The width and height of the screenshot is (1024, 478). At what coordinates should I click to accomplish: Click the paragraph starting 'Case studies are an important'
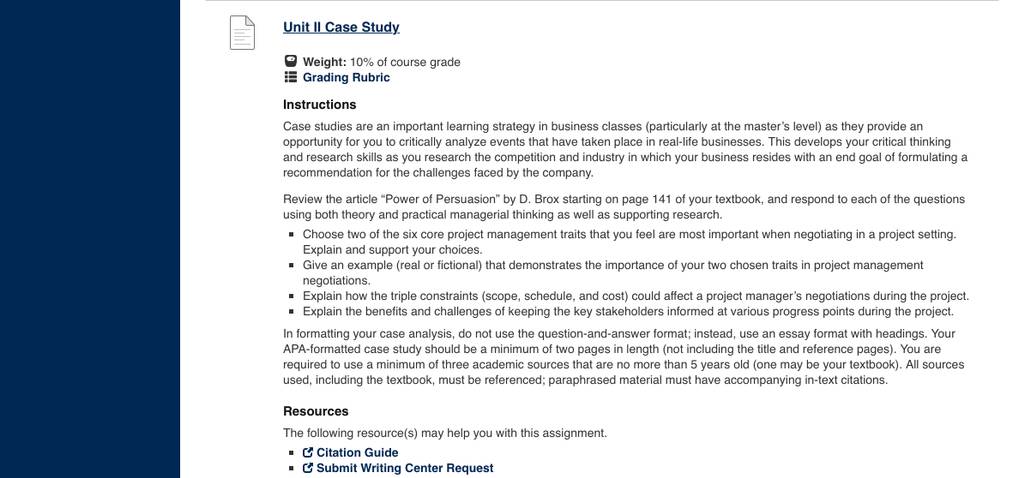(625, 150)
